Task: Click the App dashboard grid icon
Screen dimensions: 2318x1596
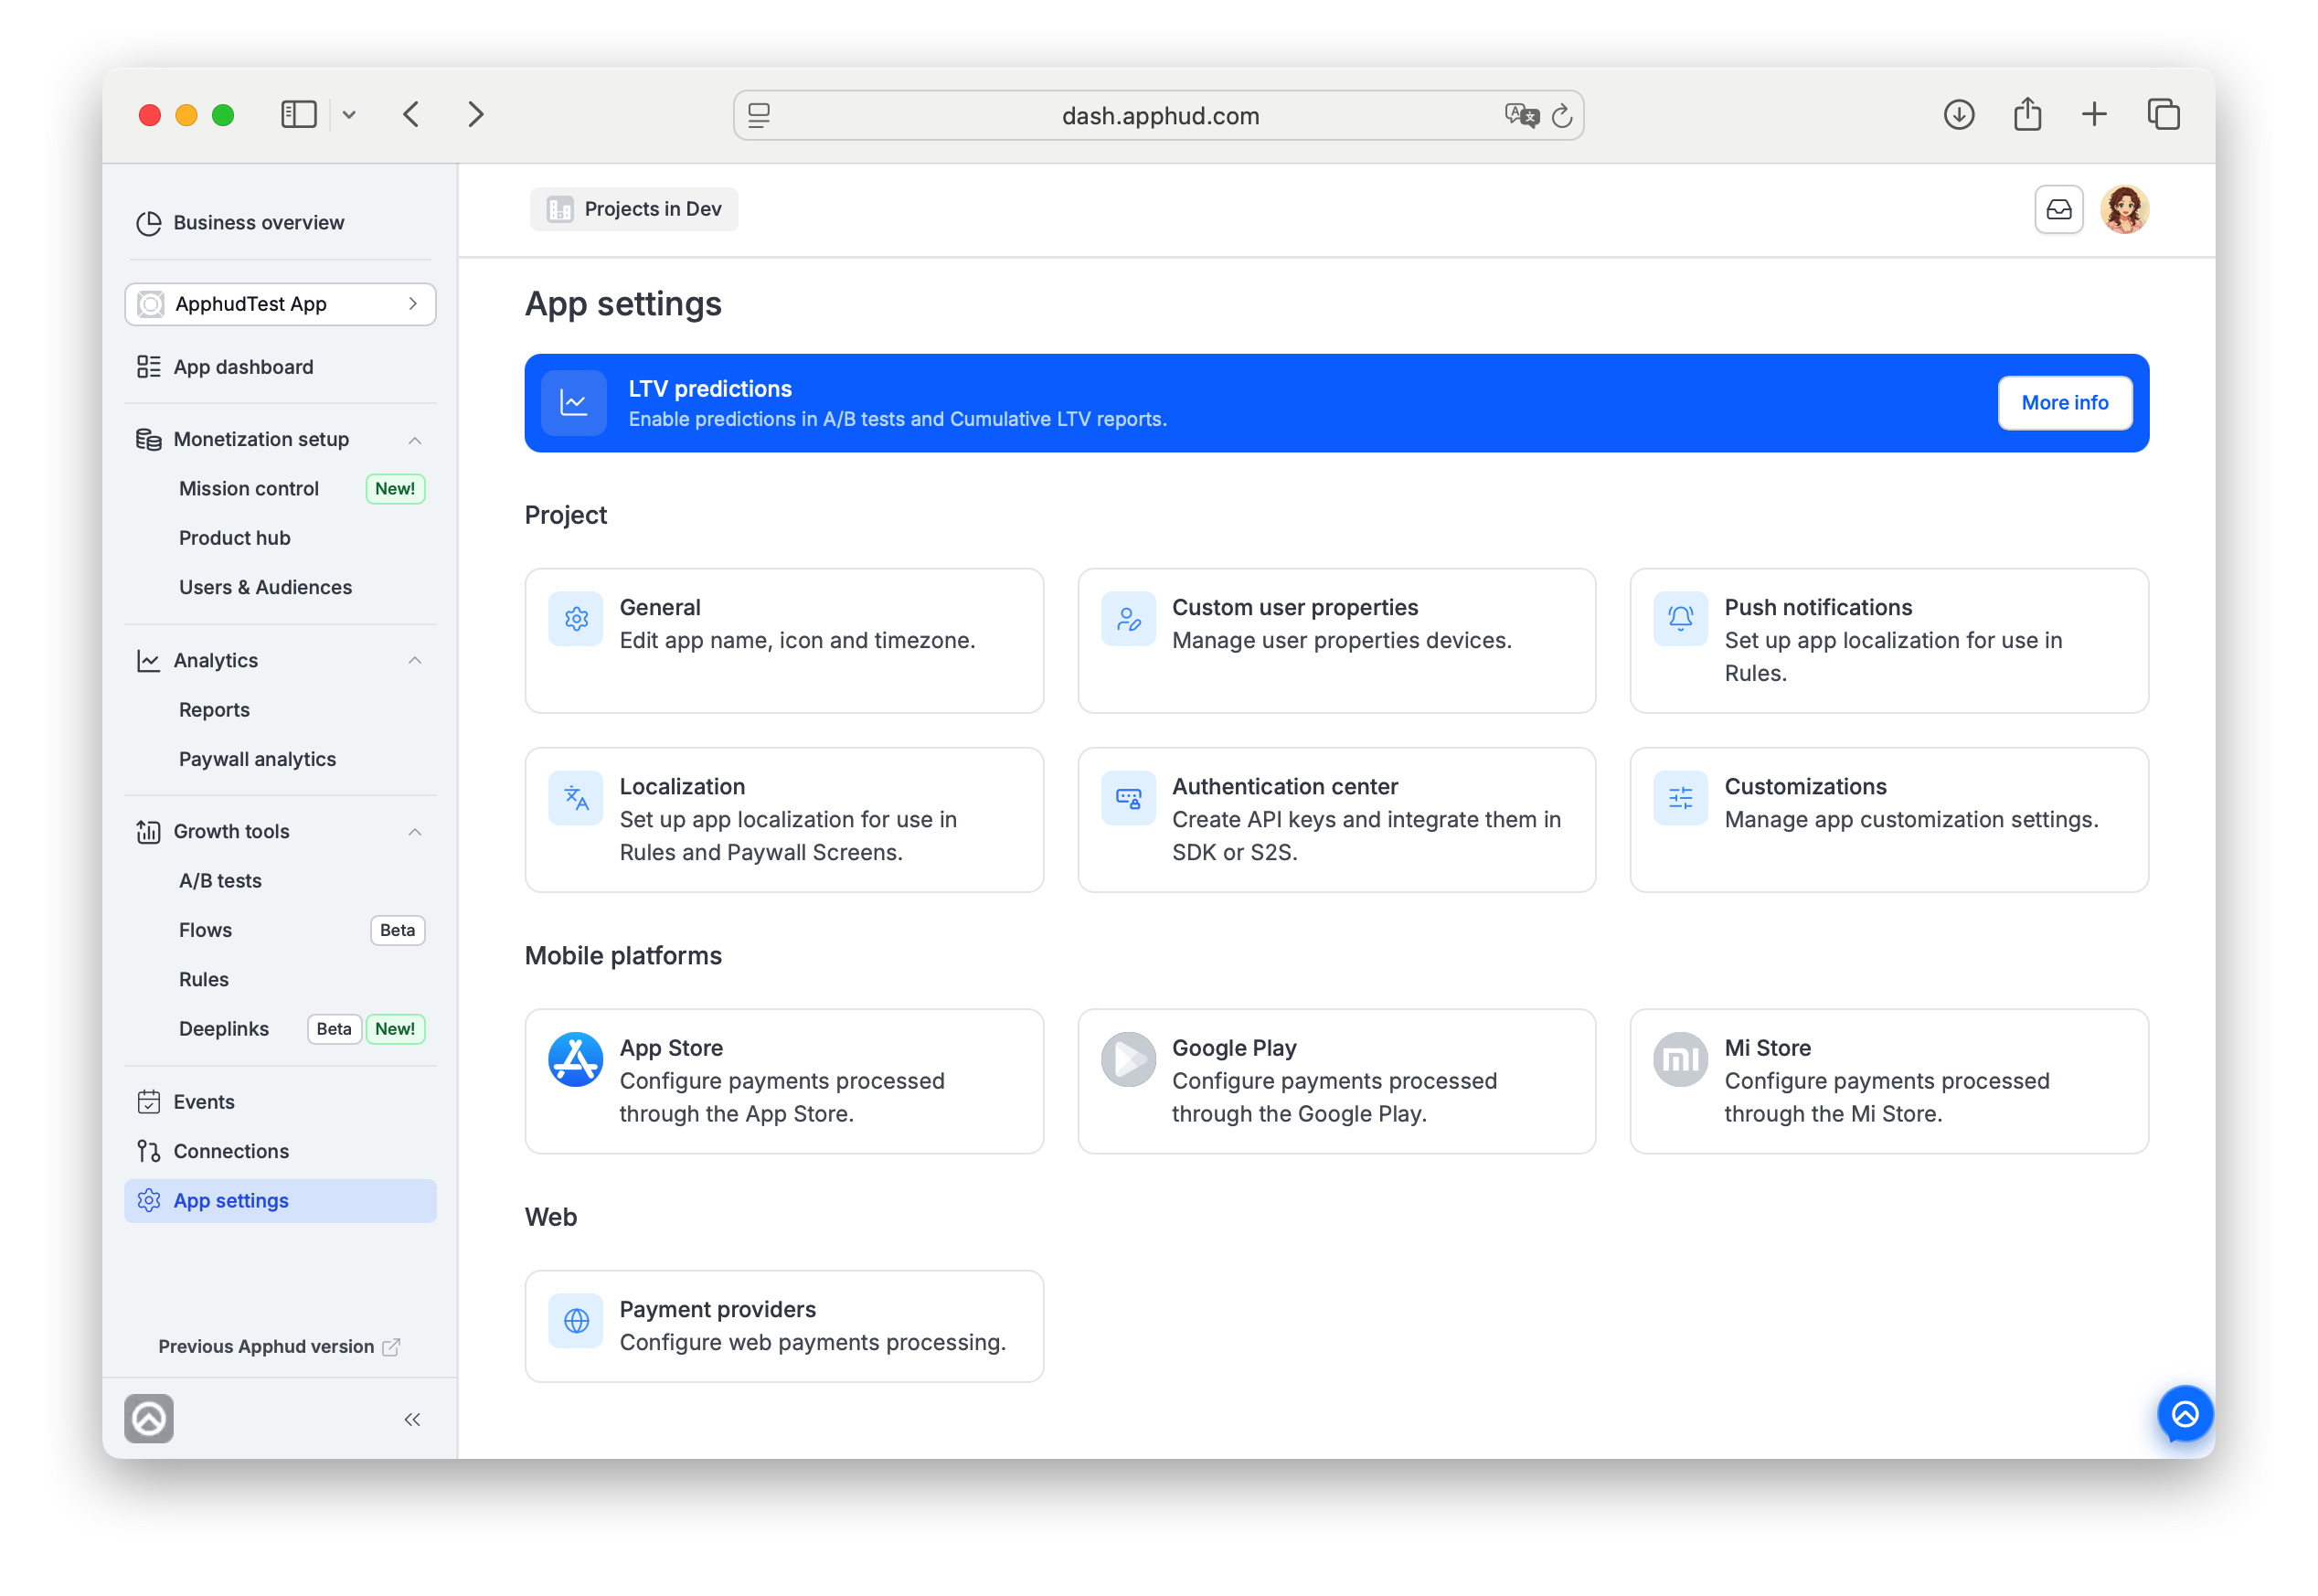Action: click(149, 367)
